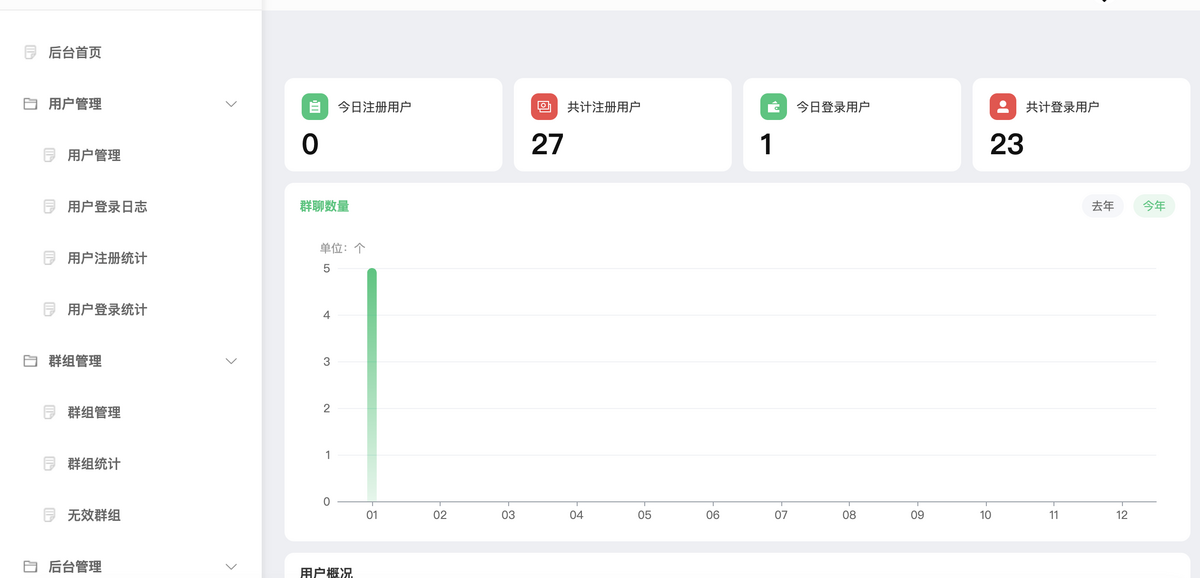Click the 共计注册用户 card label
This screenshot has width=1200, height=578.
tap(604, 106)
